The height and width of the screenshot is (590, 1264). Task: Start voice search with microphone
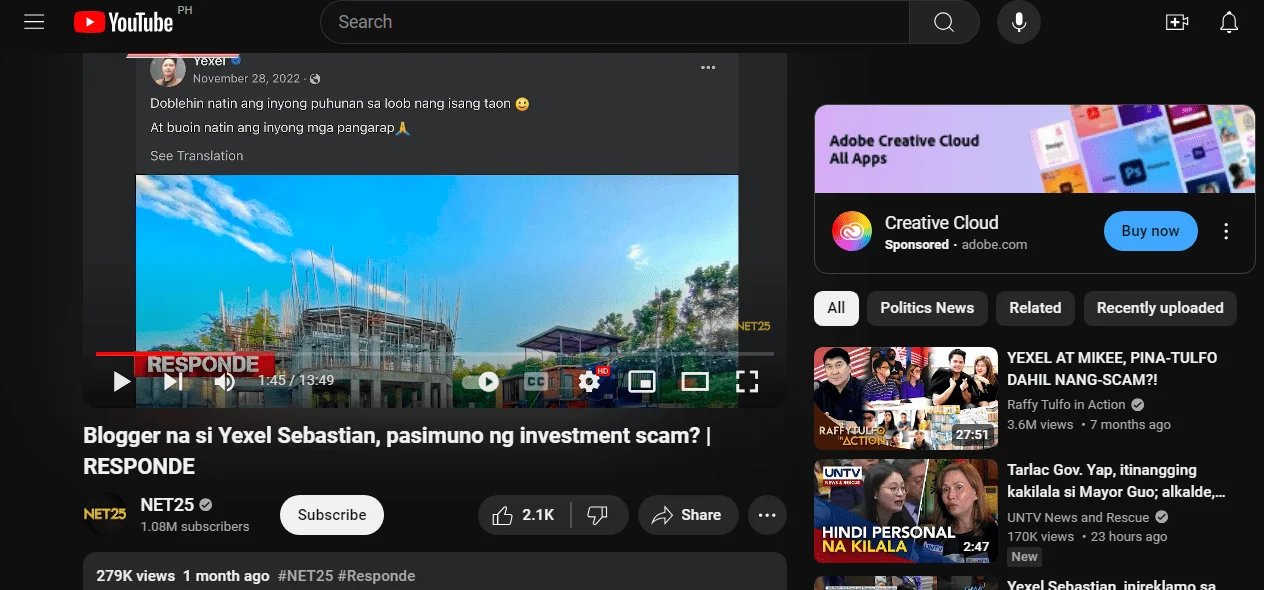click(x=1019, y=22)
